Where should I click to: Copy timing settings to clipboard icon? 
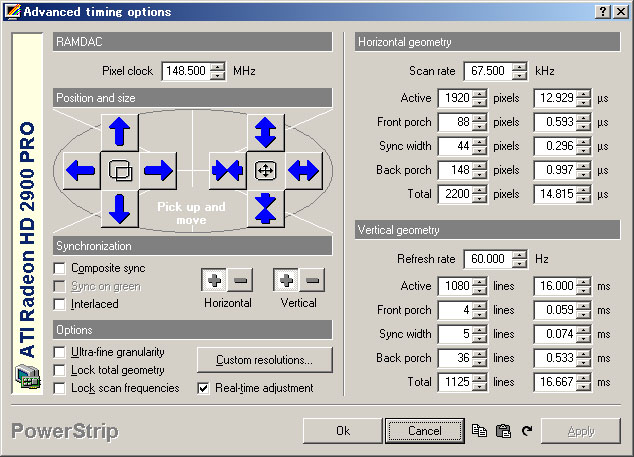[x=480, y=431]
